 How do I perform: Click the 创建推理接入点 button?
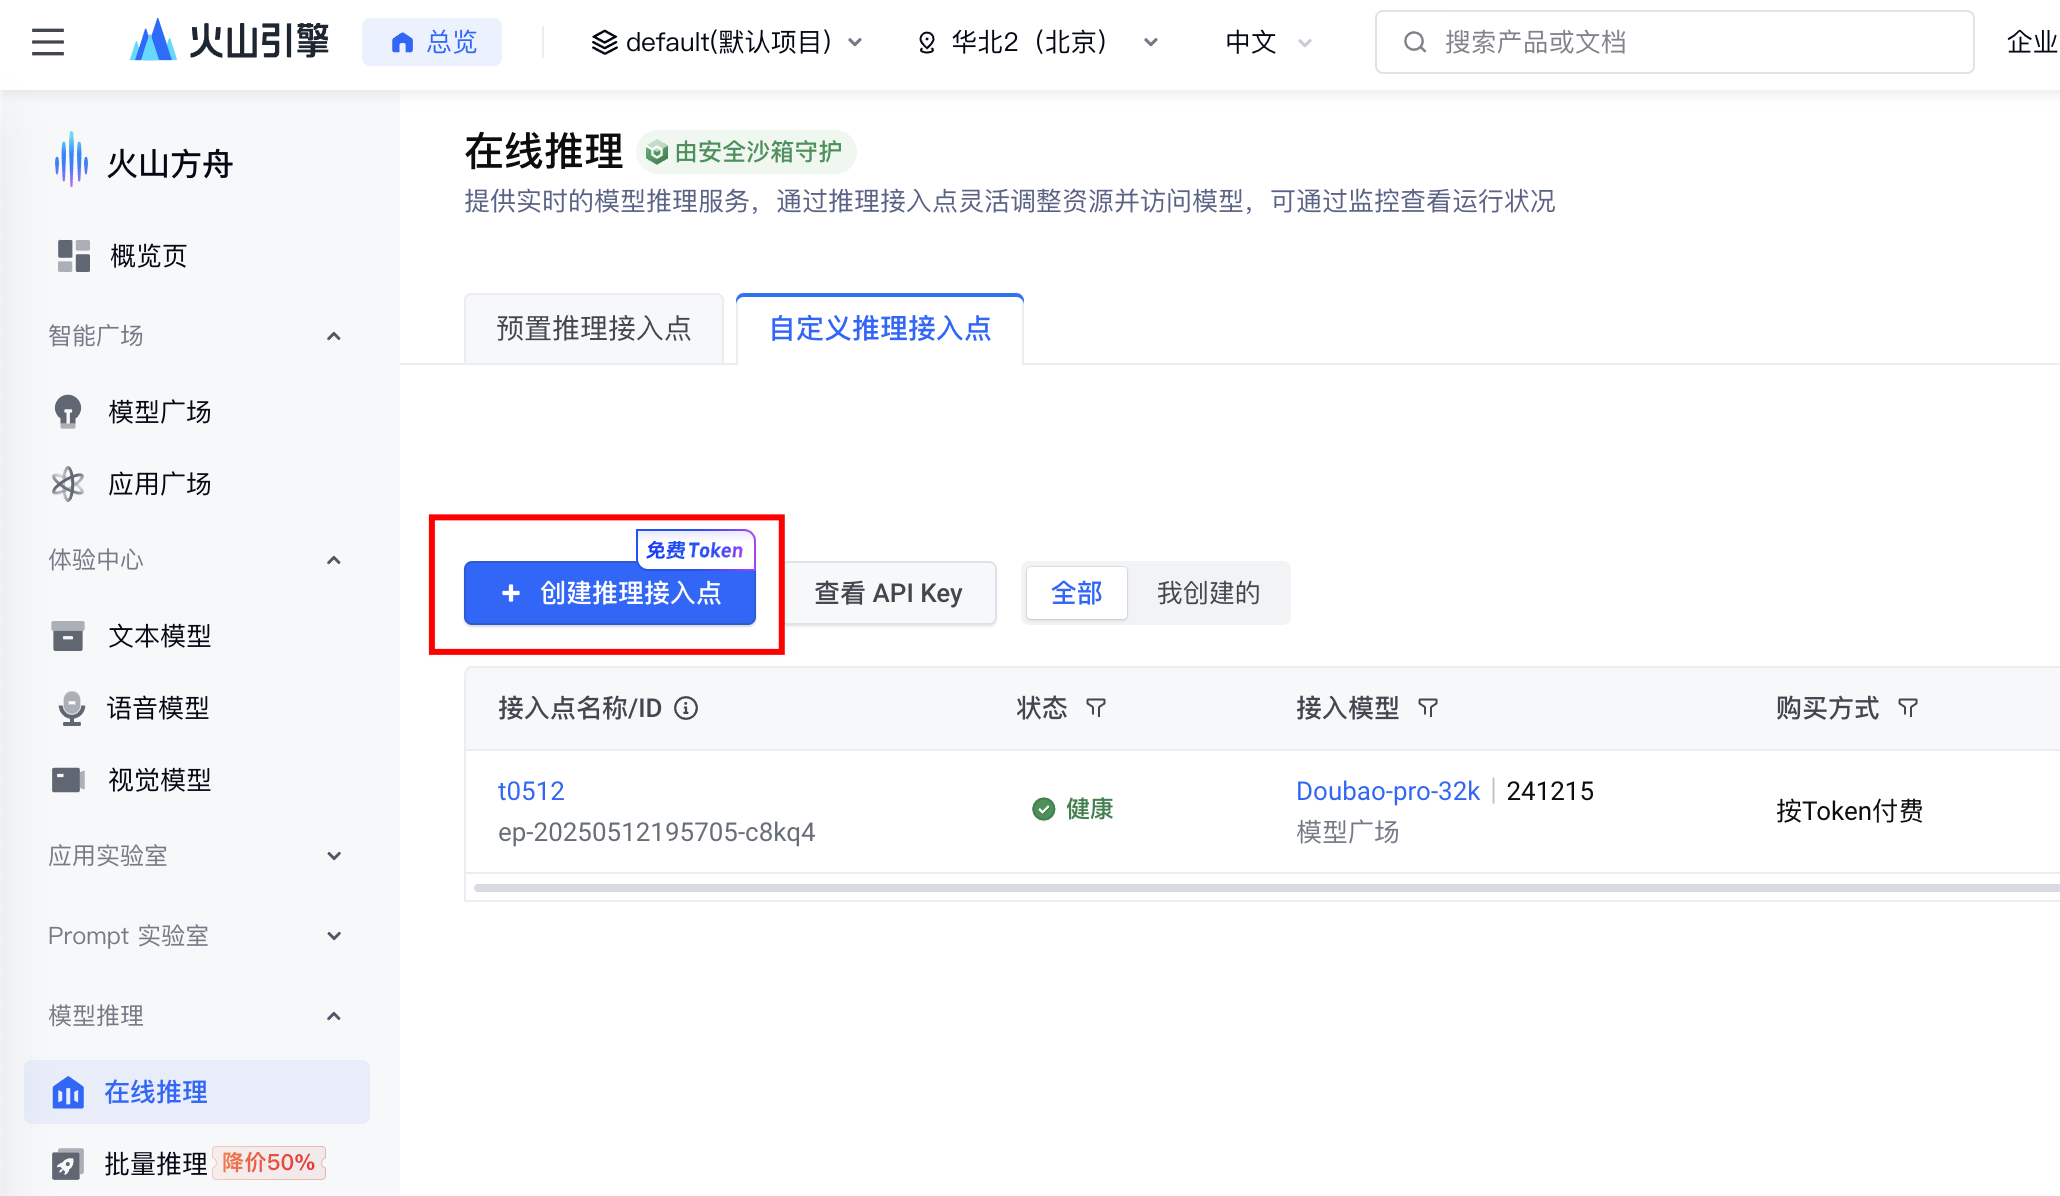610,593
